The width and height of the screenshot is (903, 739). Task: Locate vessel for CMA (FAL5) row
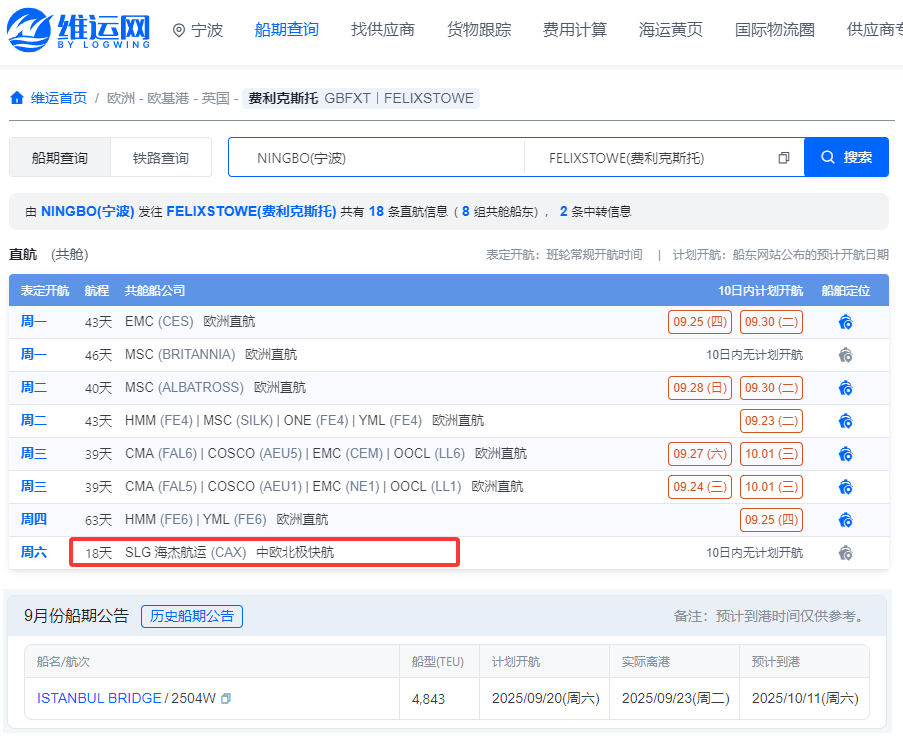click(845, 487)
